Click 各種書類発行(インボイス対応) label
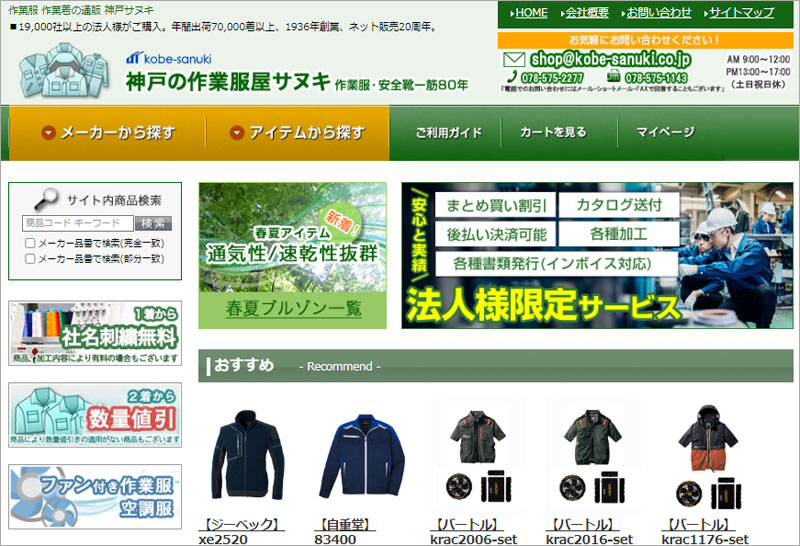This screenshot has width=800, height=546. [557, 263]
